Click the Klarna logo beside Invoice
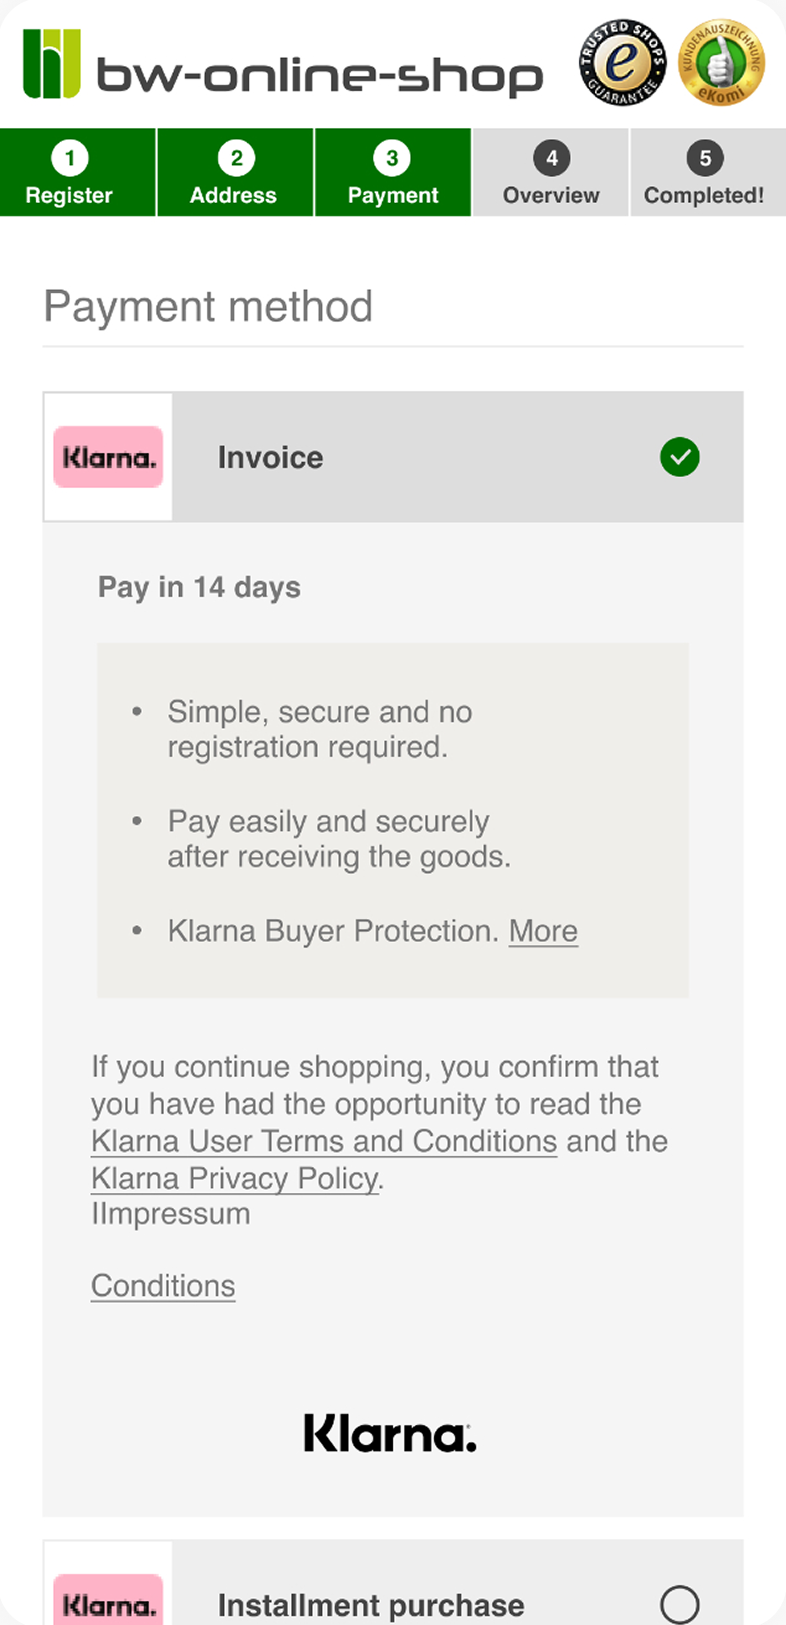Viewport: 786px width, 1625px height. point(108,457)
